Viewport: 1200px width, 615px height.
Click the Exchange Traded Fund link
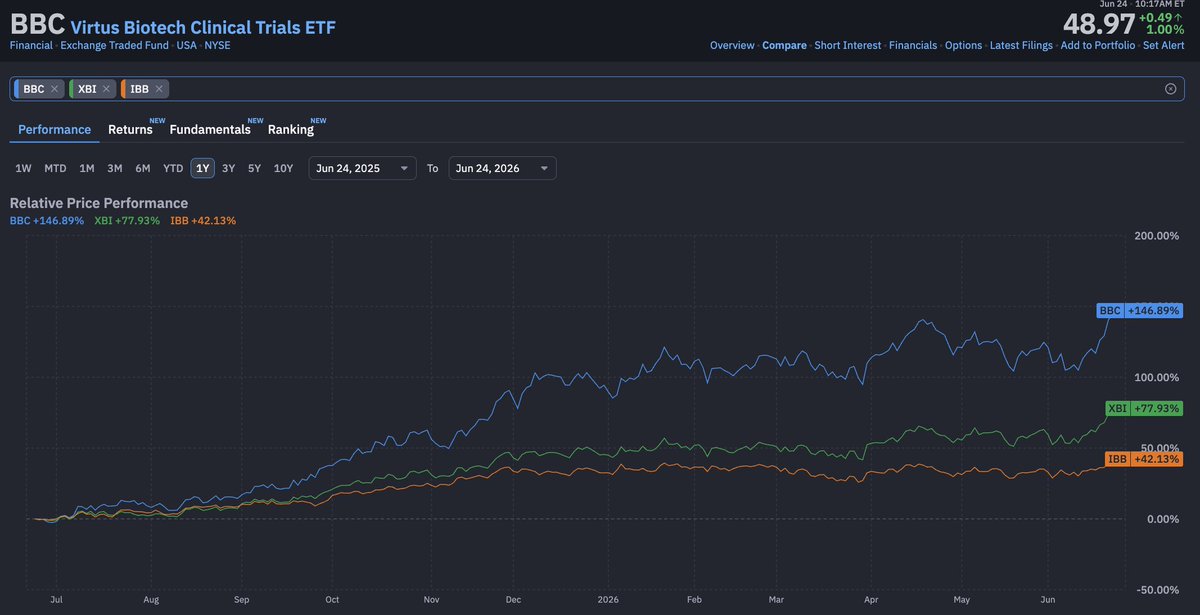click(115, 46)
